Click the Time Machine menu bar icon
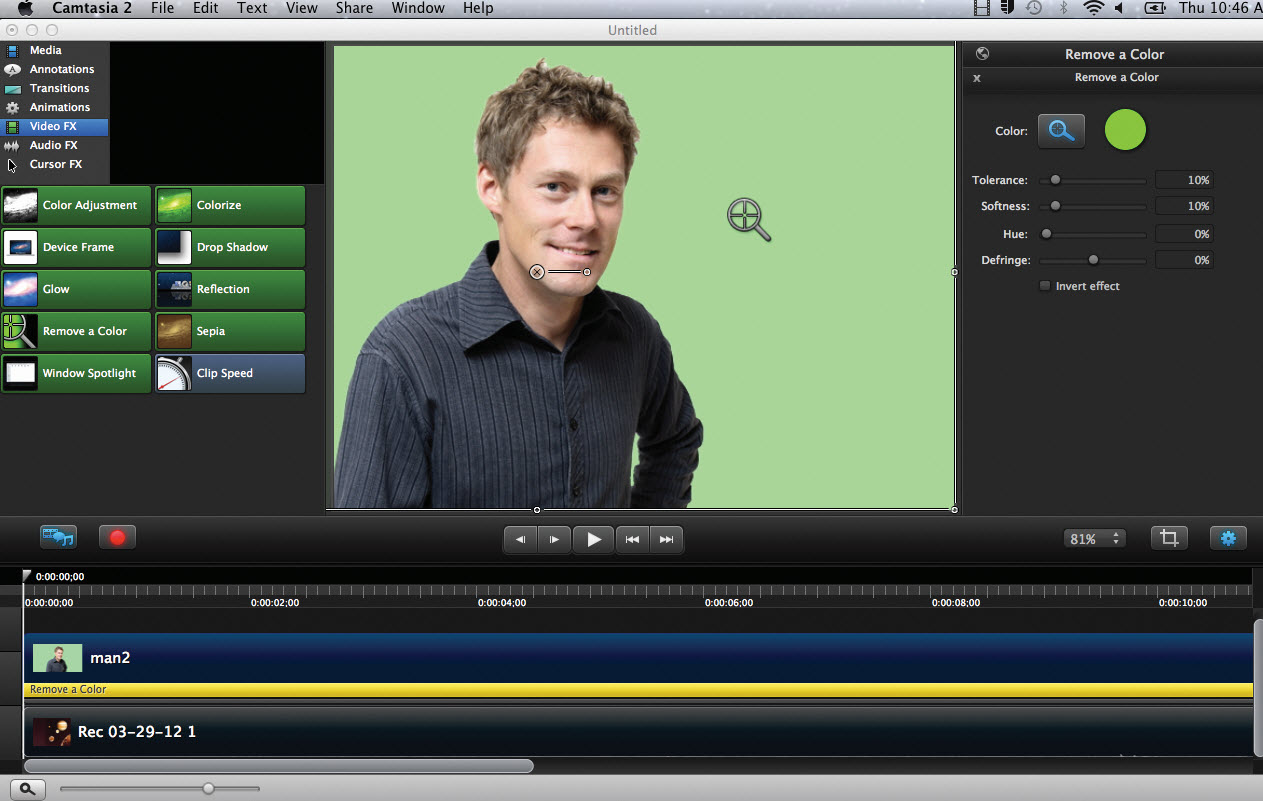This screenshot has width=1263, height=801. tap(1034, 8)
